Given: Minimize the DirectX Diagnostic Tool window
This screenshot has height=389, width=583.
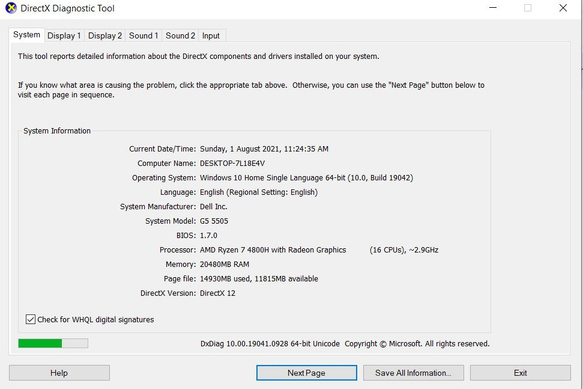Looking at the screenshot, I should (x=493, y=8).
